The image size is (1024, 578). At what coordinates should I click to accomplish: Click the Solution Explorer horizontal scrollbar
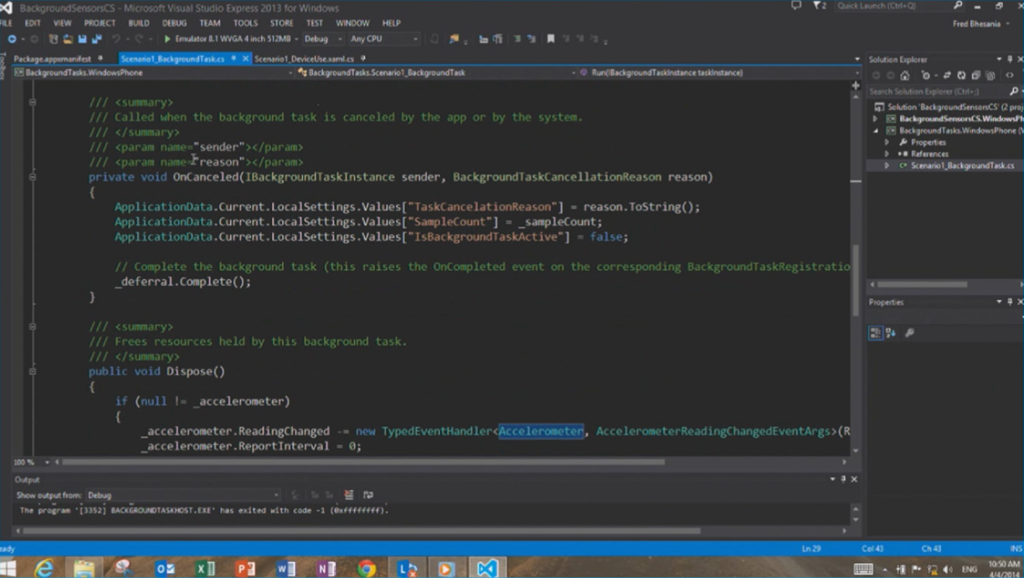922,285
